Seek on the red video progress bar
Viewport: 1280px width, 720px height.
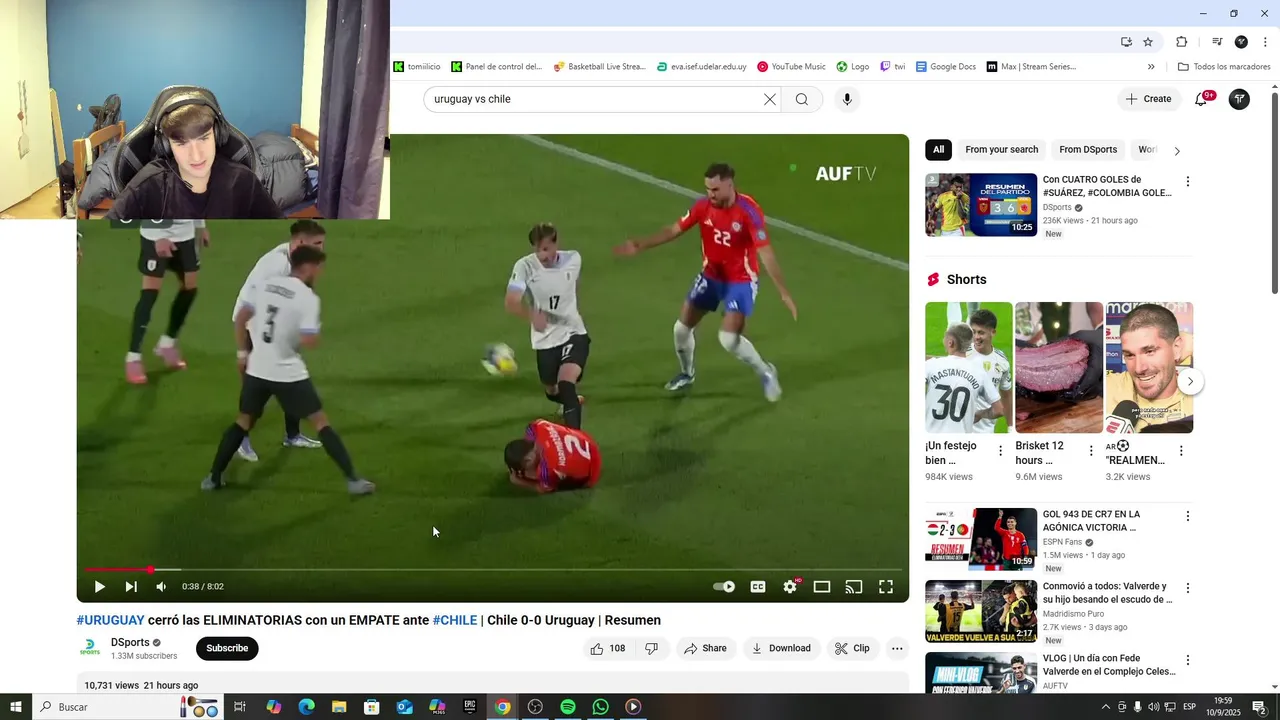point(493,570)
